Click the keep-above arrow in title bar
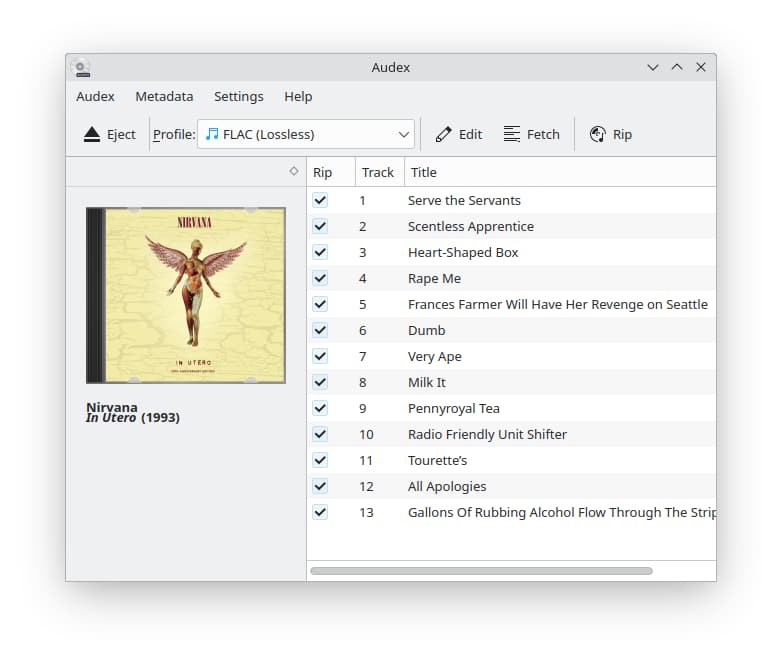 pos(677,68)
